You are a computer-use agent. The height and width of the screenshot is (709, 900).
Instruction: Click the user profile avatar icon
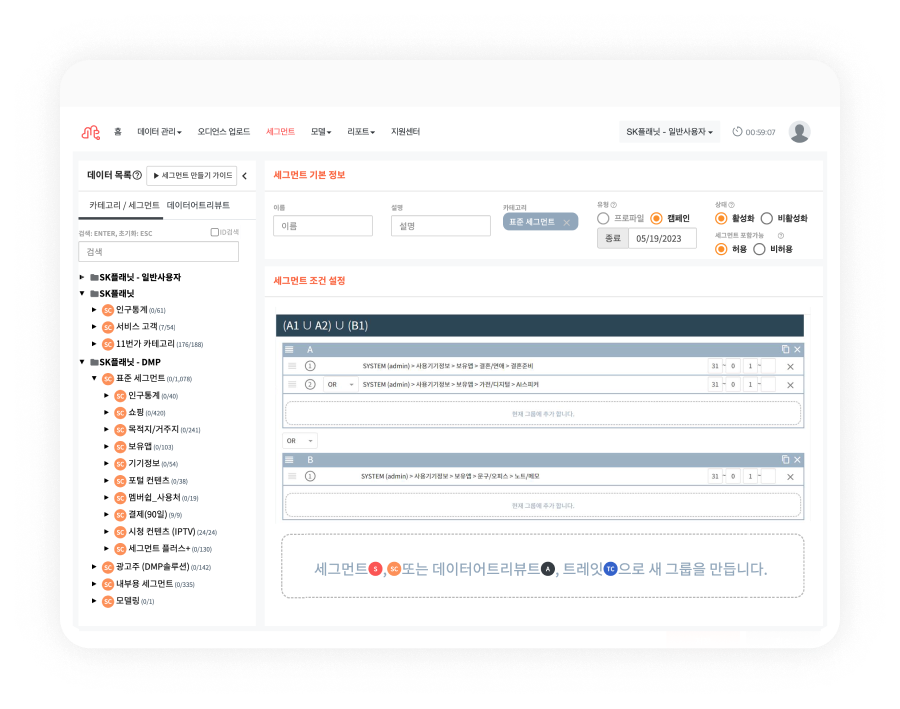point(799,132)
